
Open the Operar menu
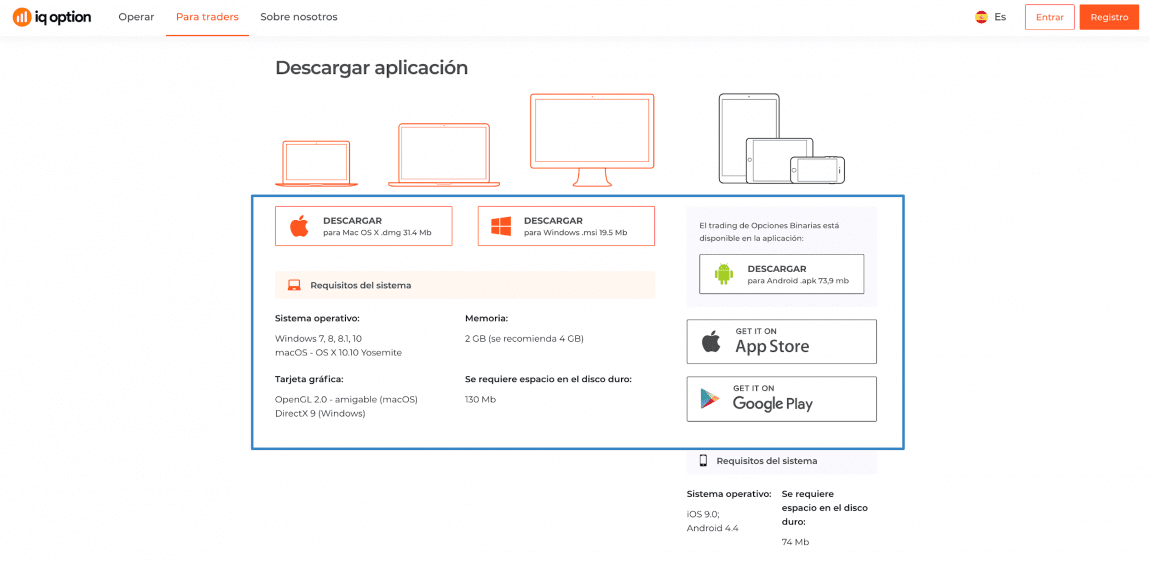[136, 17]
